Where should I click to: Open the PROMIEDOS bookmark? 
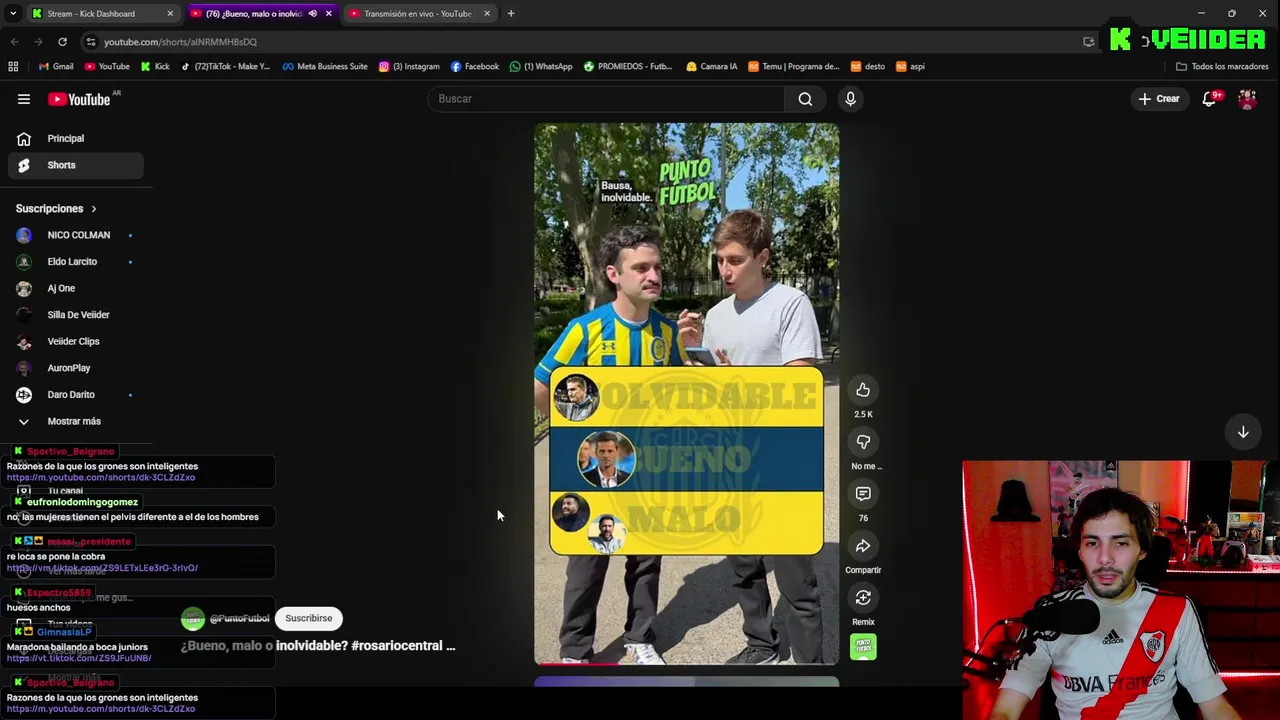click(628, 67)
